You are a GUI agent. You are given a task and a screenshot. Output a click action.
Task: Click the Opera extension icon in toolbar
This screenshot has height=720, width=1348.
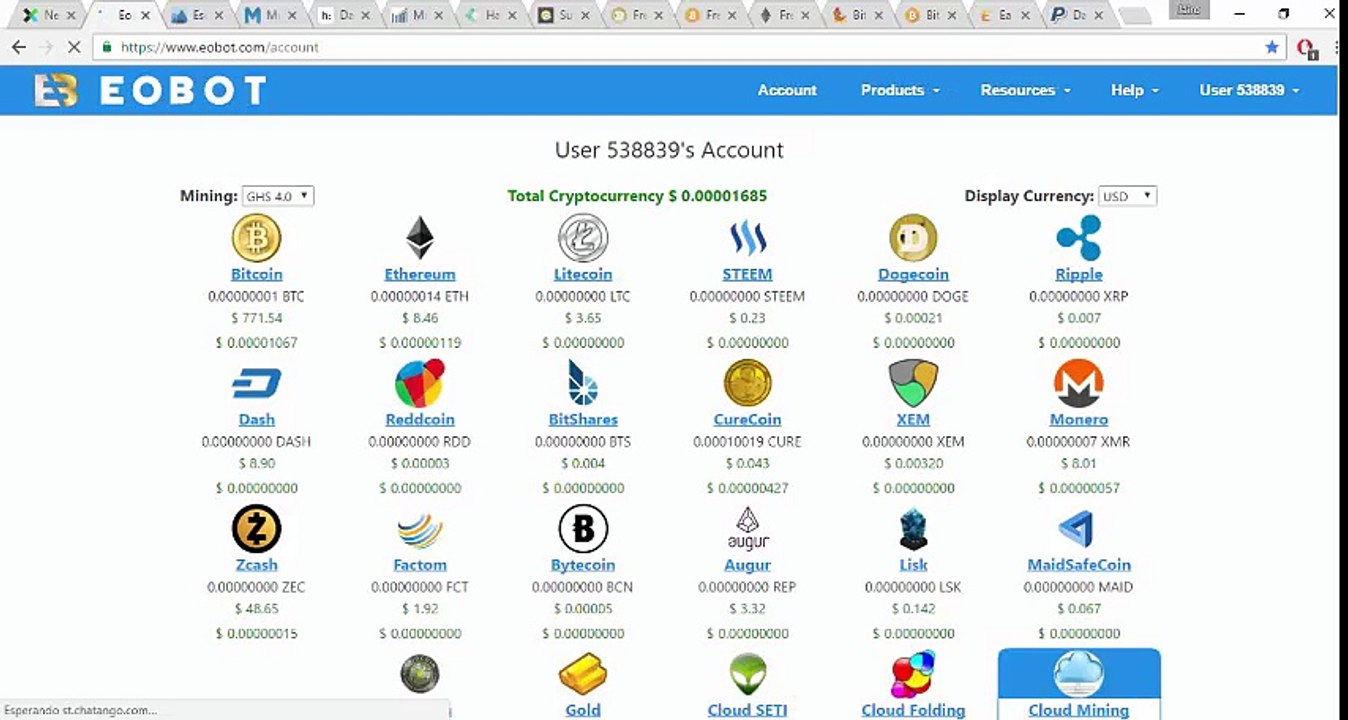pyautogui.click(x=1306, y=47)
